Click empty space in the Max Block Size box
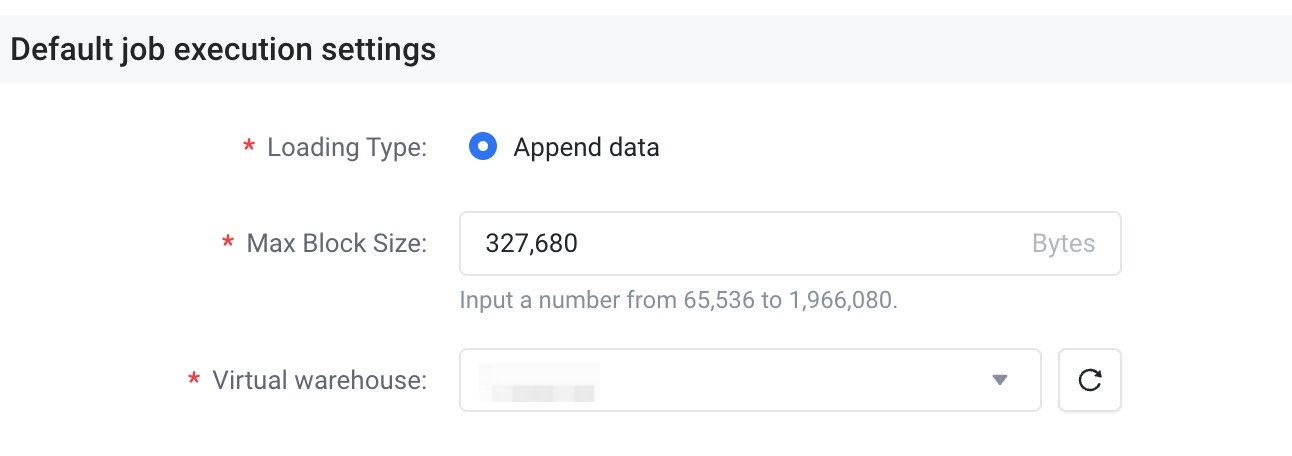This screenshot has width=1292, height=456. [800, 243]
